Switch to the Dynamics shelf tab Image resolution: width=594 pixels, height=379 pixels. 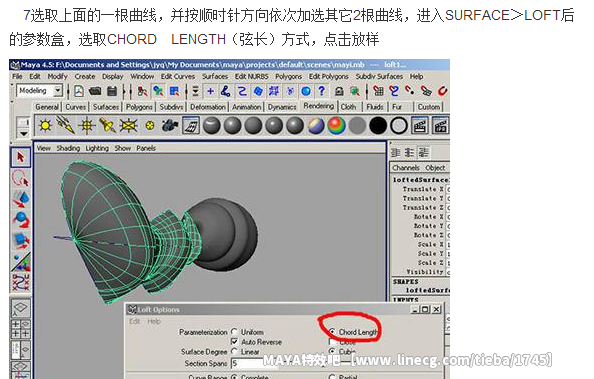[x=282, y=107]
